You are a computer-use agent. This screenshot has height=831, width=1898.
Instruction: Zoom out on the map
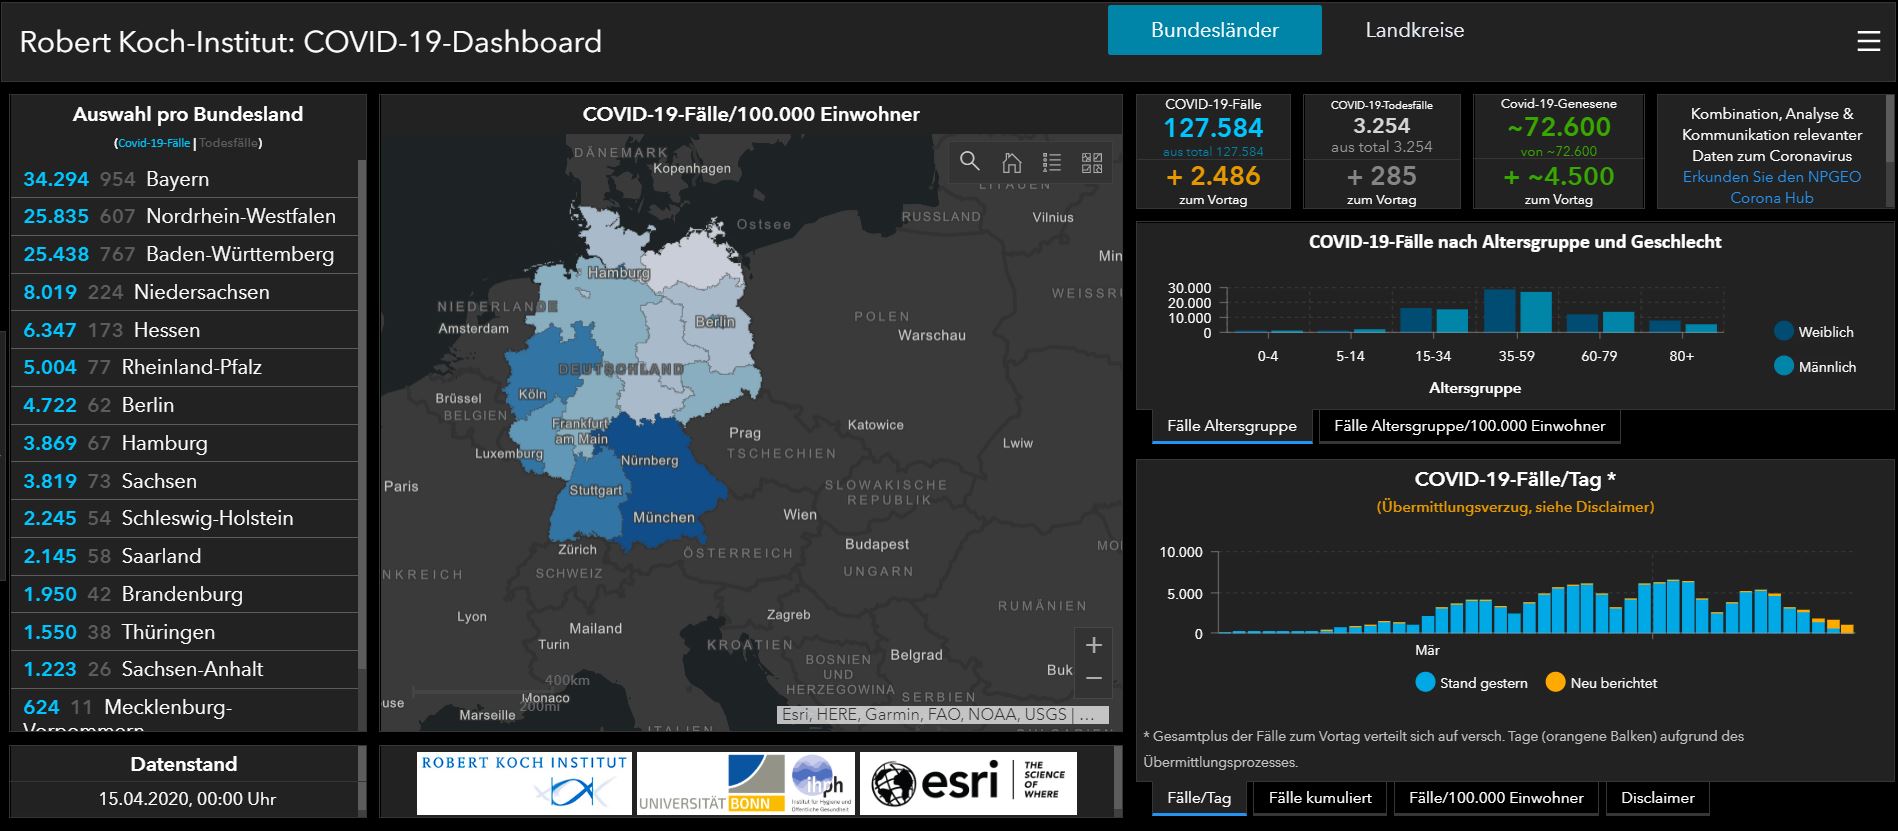pos(1093,678)
